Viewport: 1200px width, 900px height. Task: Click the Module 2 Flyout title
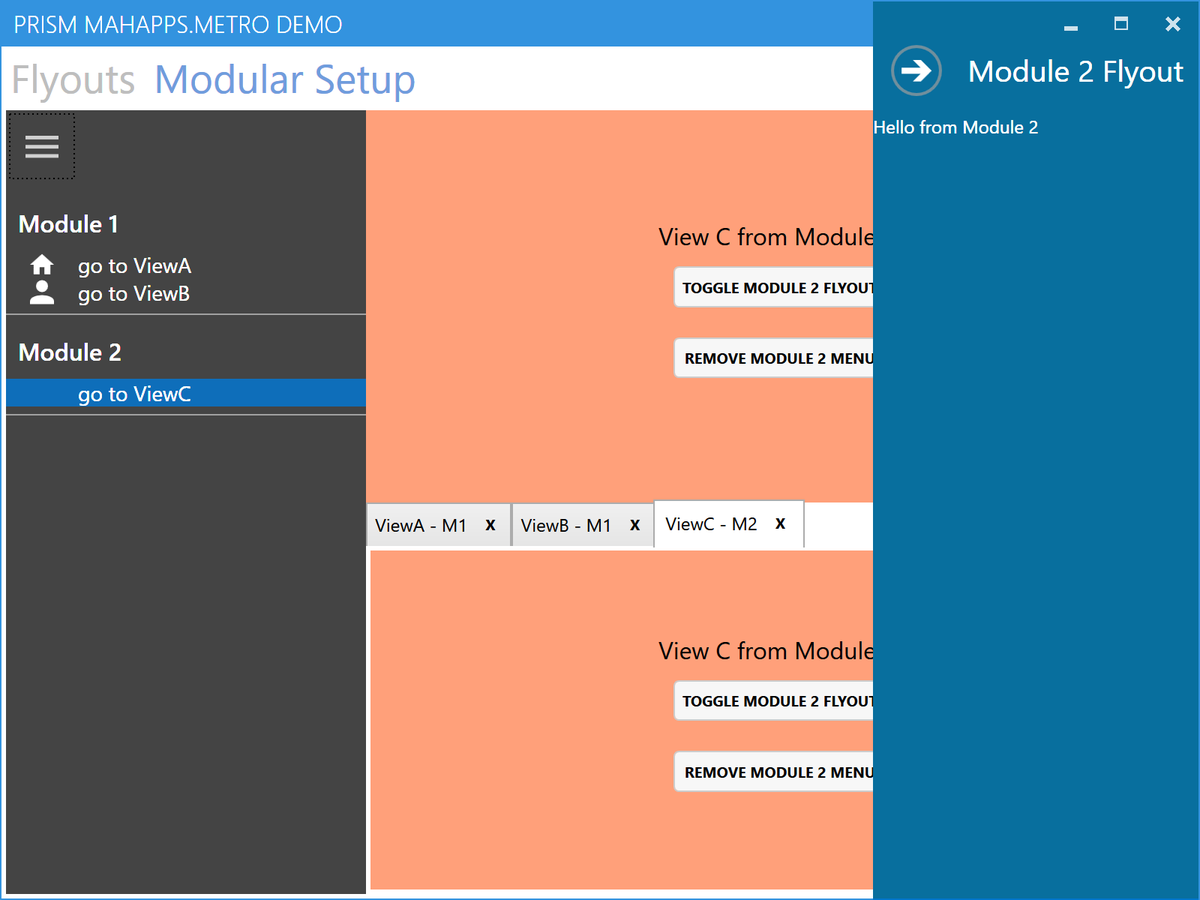[1076, 71]
